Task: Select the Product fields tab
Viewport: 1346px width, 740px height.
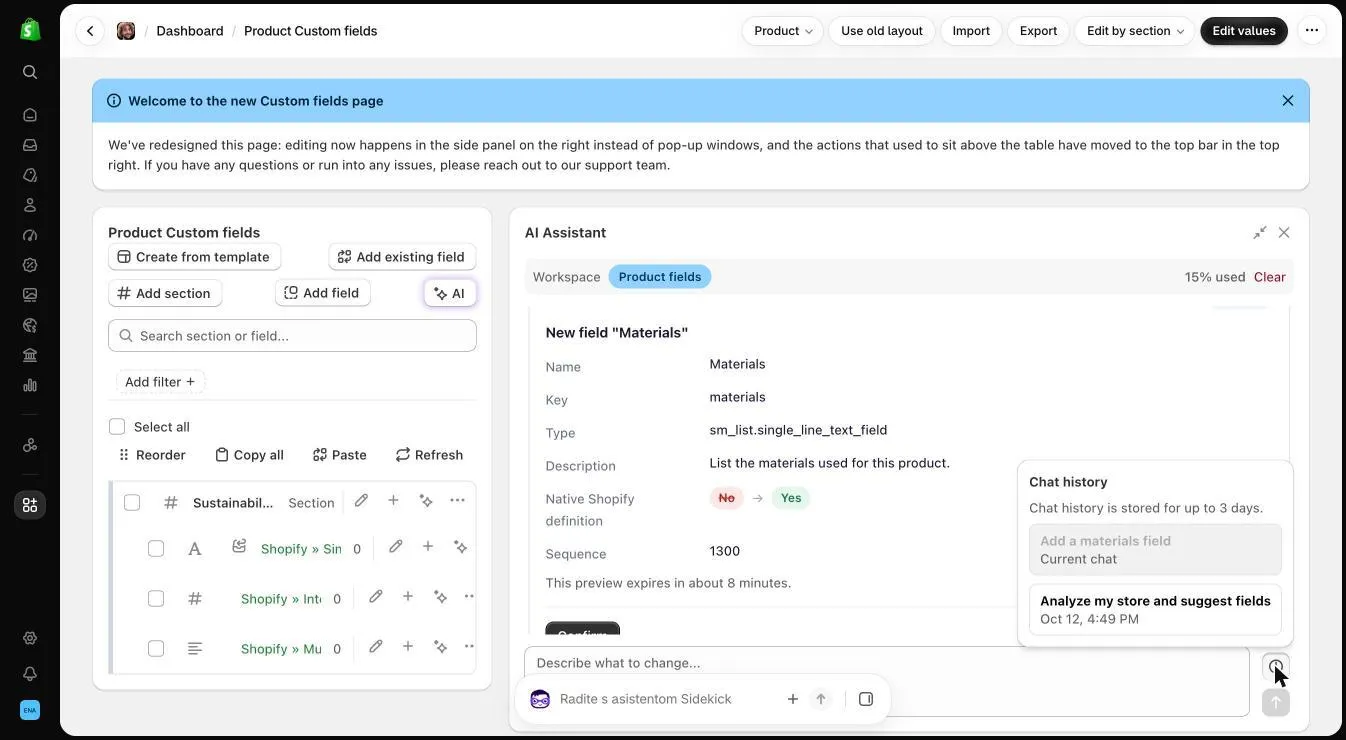Action: click(660, 277)
